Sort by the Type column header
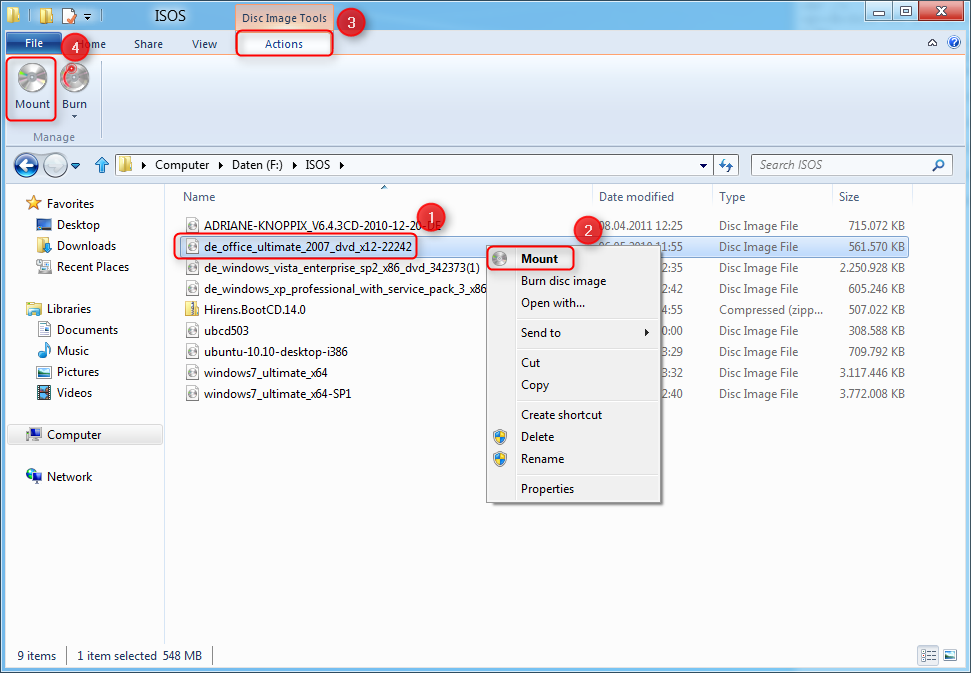Screen dimensions: 971x673 pyautogui.click(x=732, y=197)
